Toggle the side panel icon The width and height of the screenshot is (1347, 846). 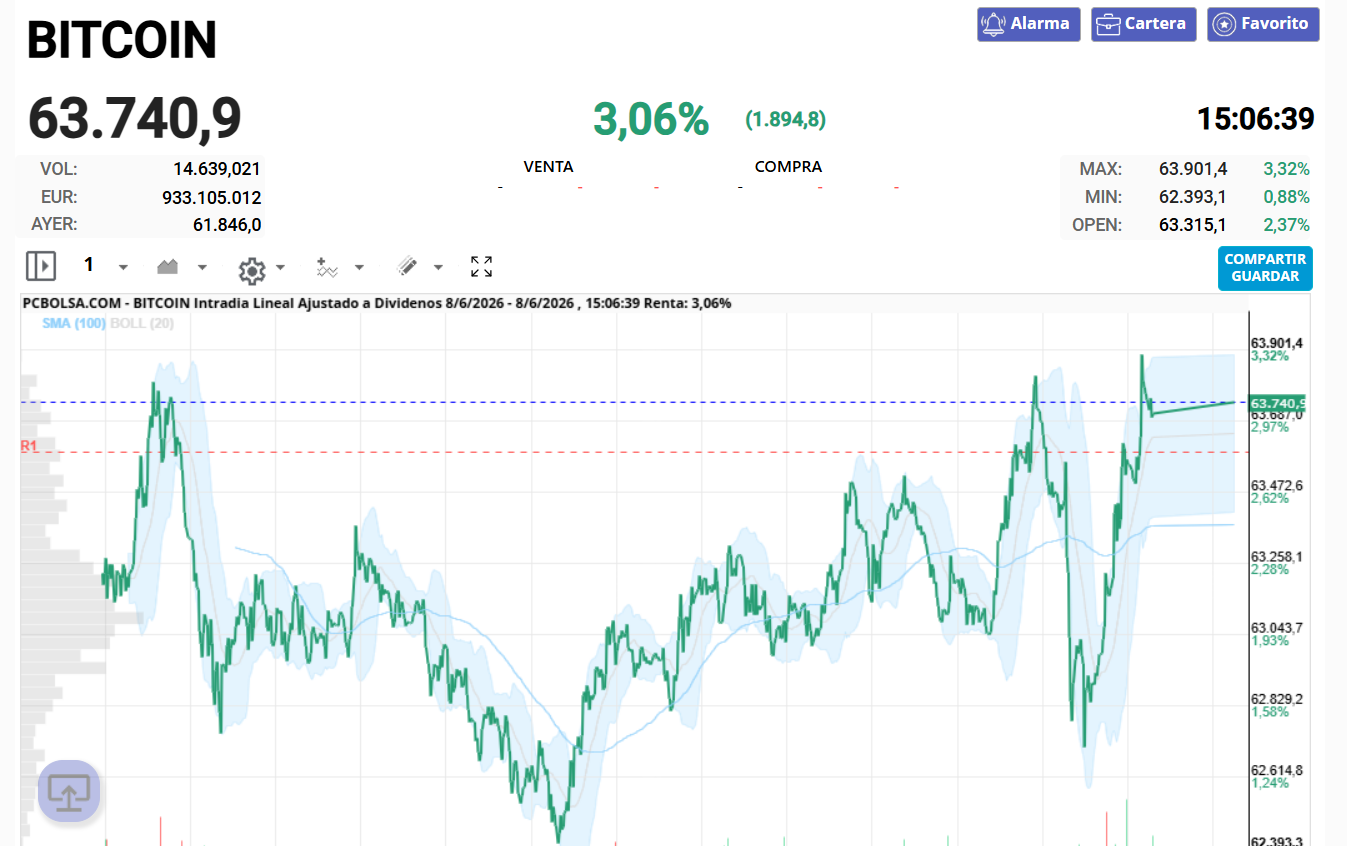(x=41, y=266)
